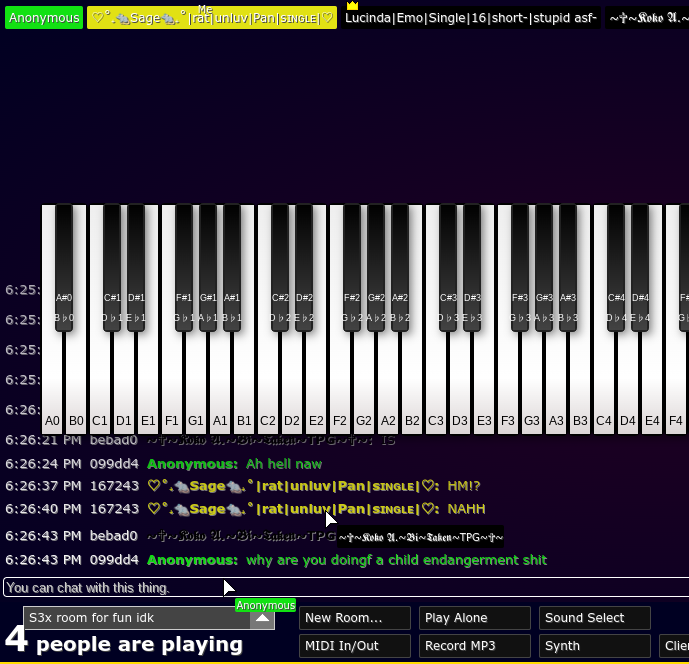
Task: Click Lucinda's participant name tag
Action: 471,18
